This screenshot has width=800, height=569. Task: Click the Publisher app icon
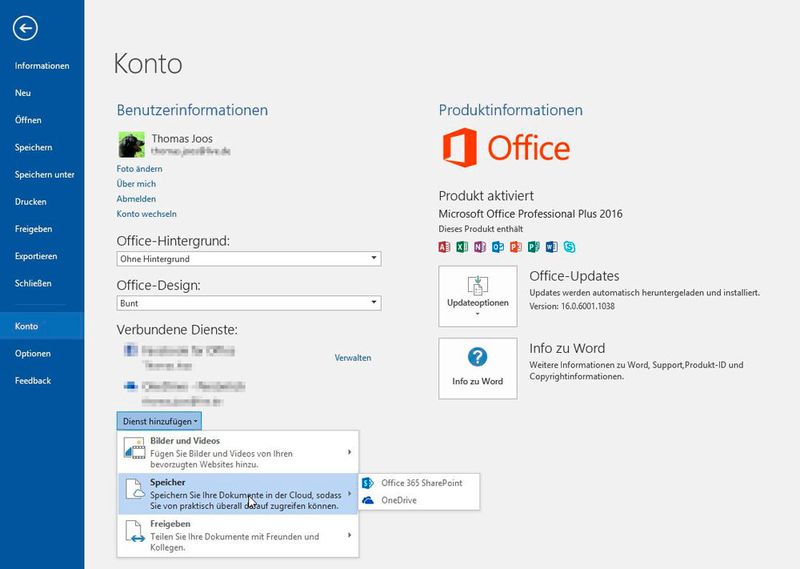pos(534,247)
